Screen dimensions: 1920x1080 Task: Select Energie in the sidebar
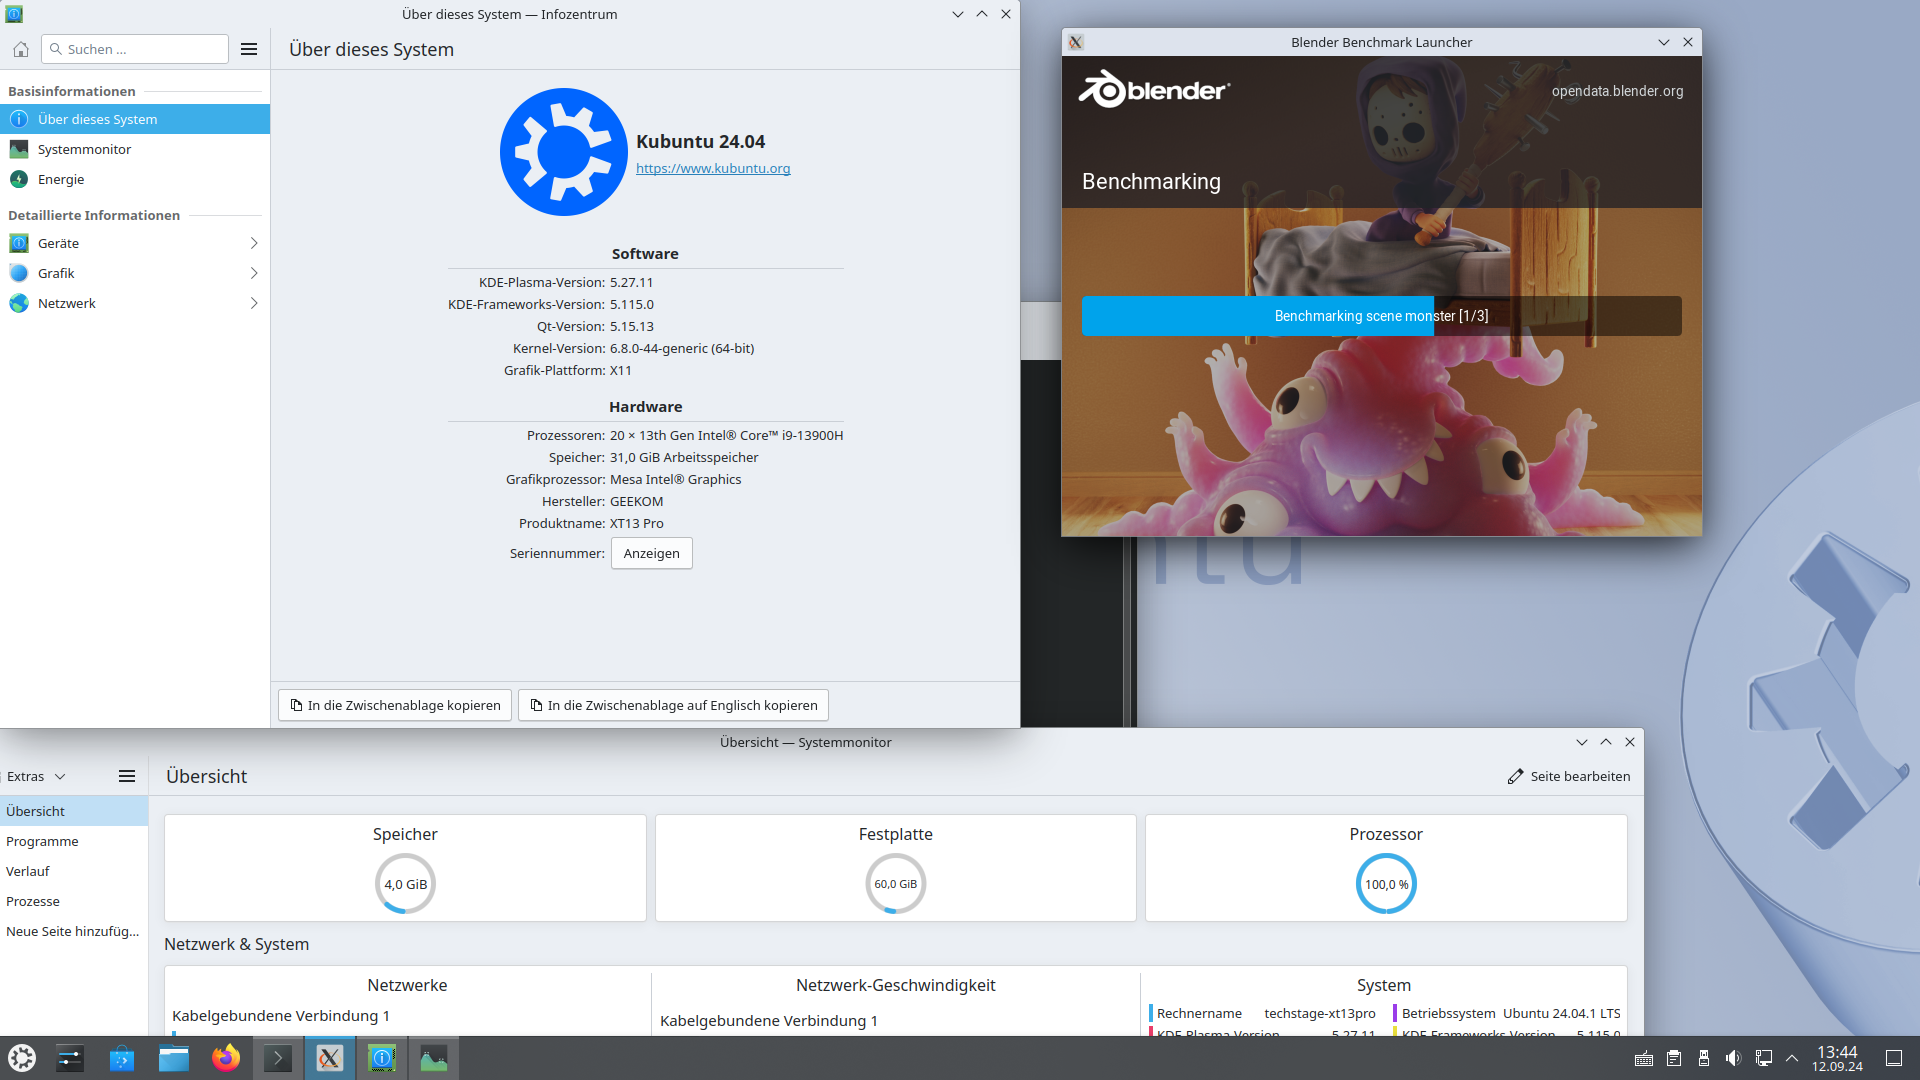(61, 179)
